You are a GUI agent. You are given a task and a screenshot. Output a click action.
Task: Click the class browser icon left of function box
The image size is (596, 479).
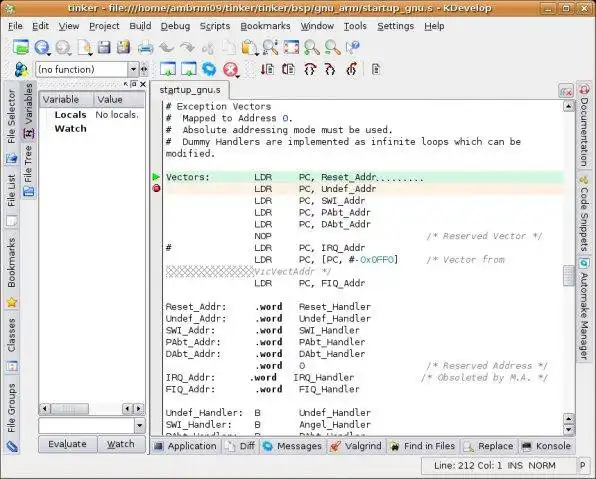click(21, 70)
